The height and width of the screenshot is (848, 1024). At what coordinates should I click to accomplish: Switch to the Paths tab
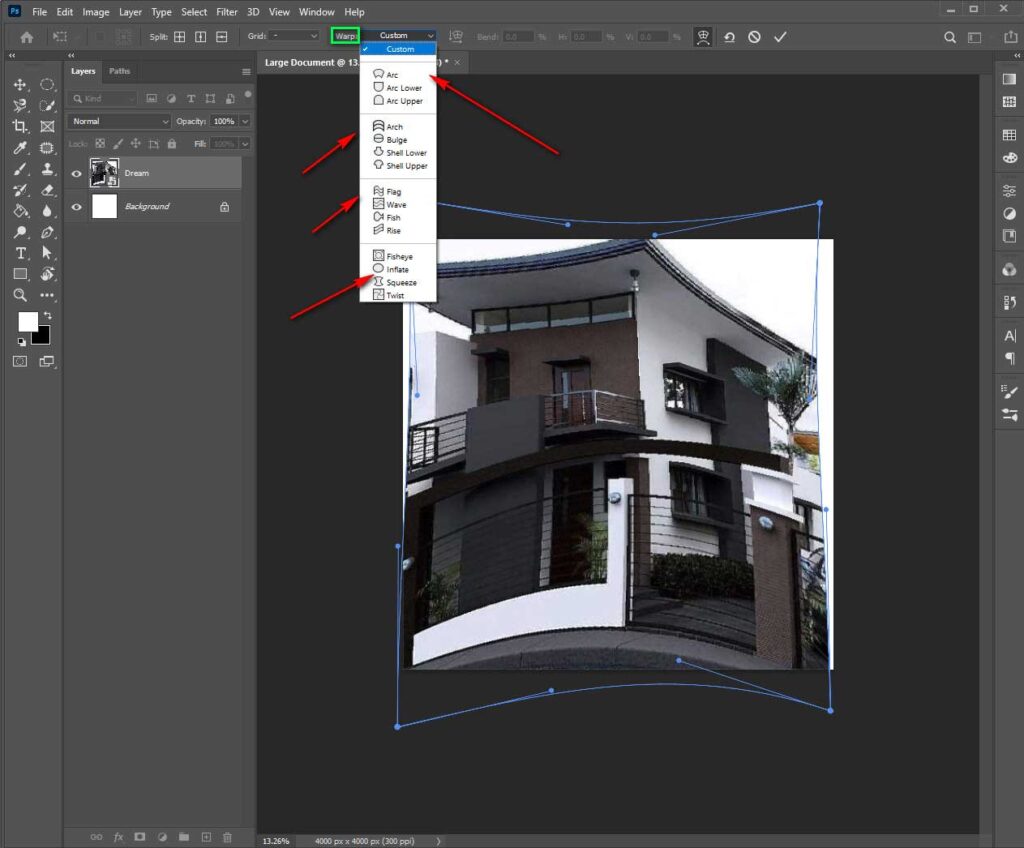coord(119,71)
